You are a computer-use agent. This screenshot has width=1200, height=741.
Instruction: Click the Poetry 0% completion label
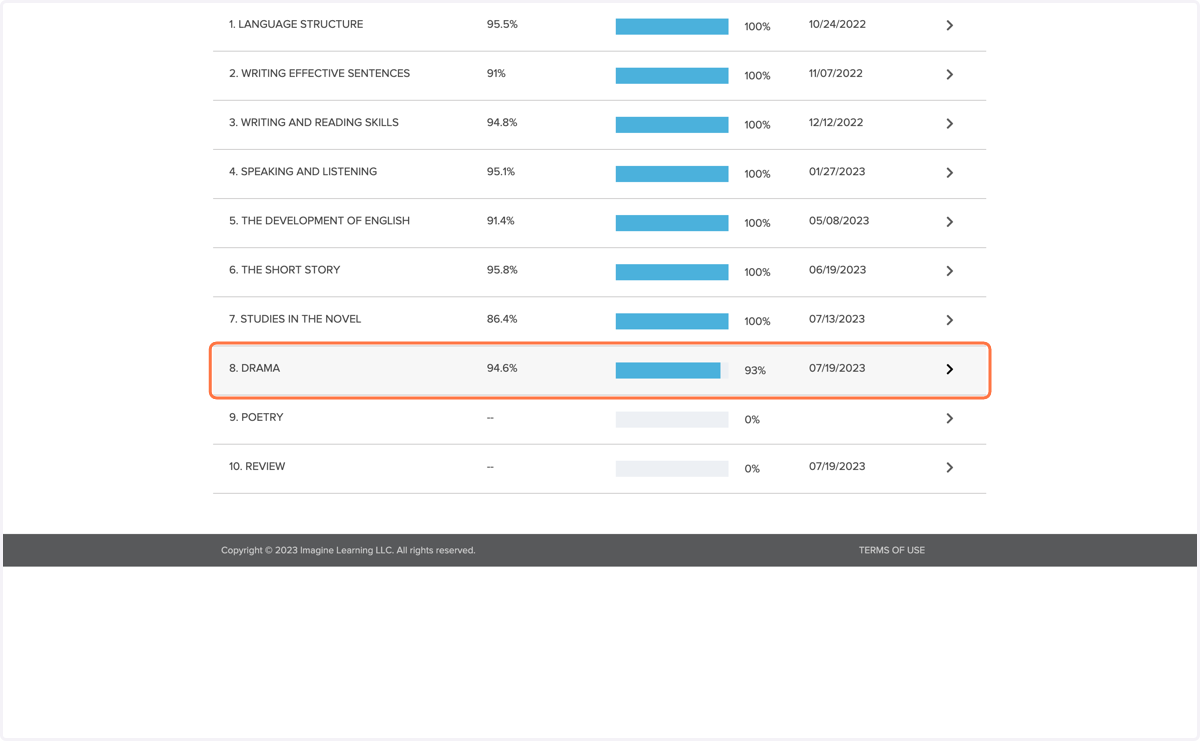click(752, 419)
